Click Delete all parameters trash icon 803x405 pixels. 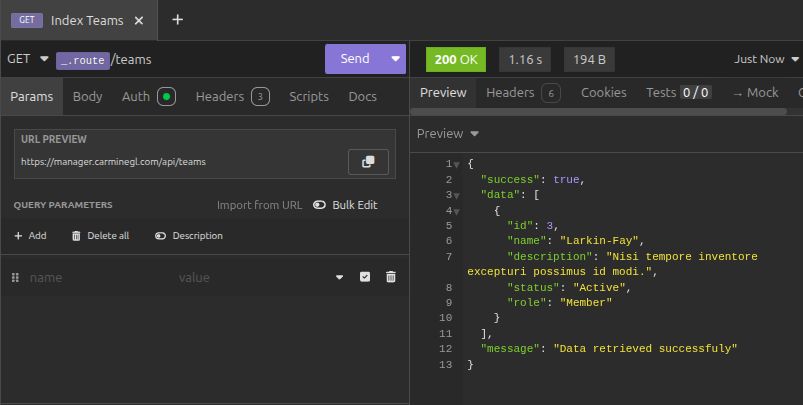coord(76,236)
